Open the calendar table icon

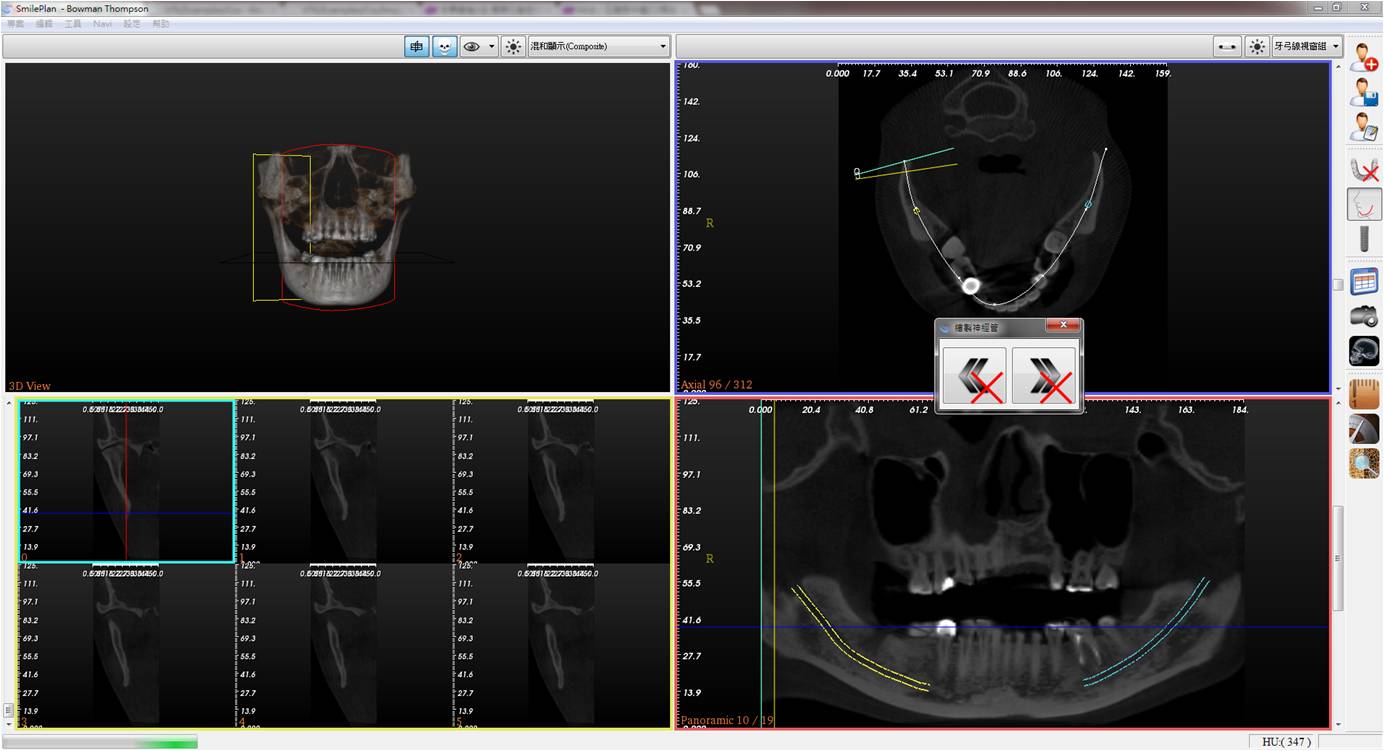click(x=1364, y=281)
